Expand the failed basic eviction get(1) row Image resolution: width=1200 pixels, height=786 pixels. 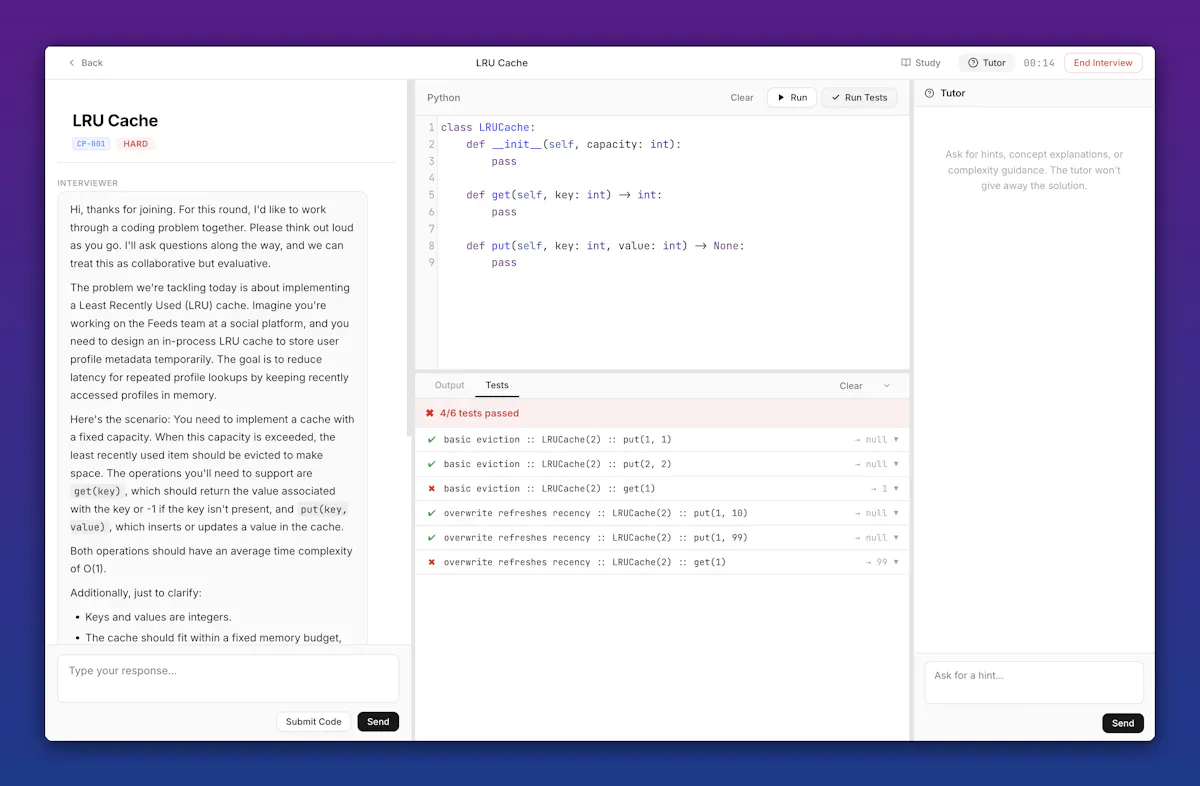tap(662, 488)
